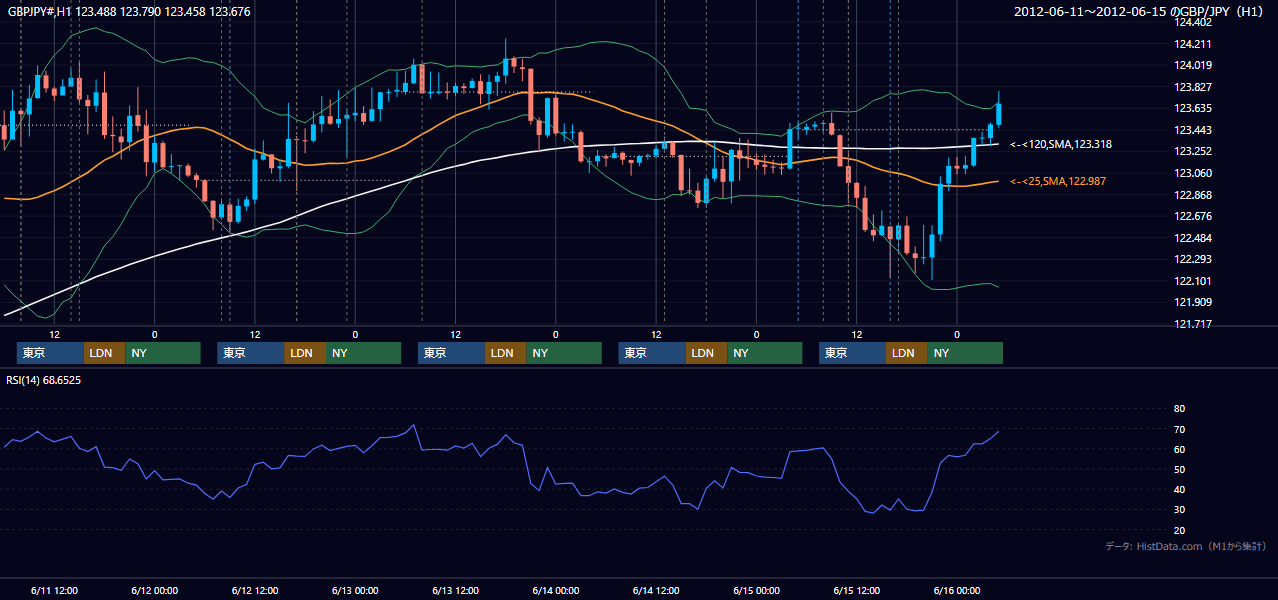This screenshot has height=600, width=1278.
Task: Click the rightmost NY session box
Action: coord(965,353)
